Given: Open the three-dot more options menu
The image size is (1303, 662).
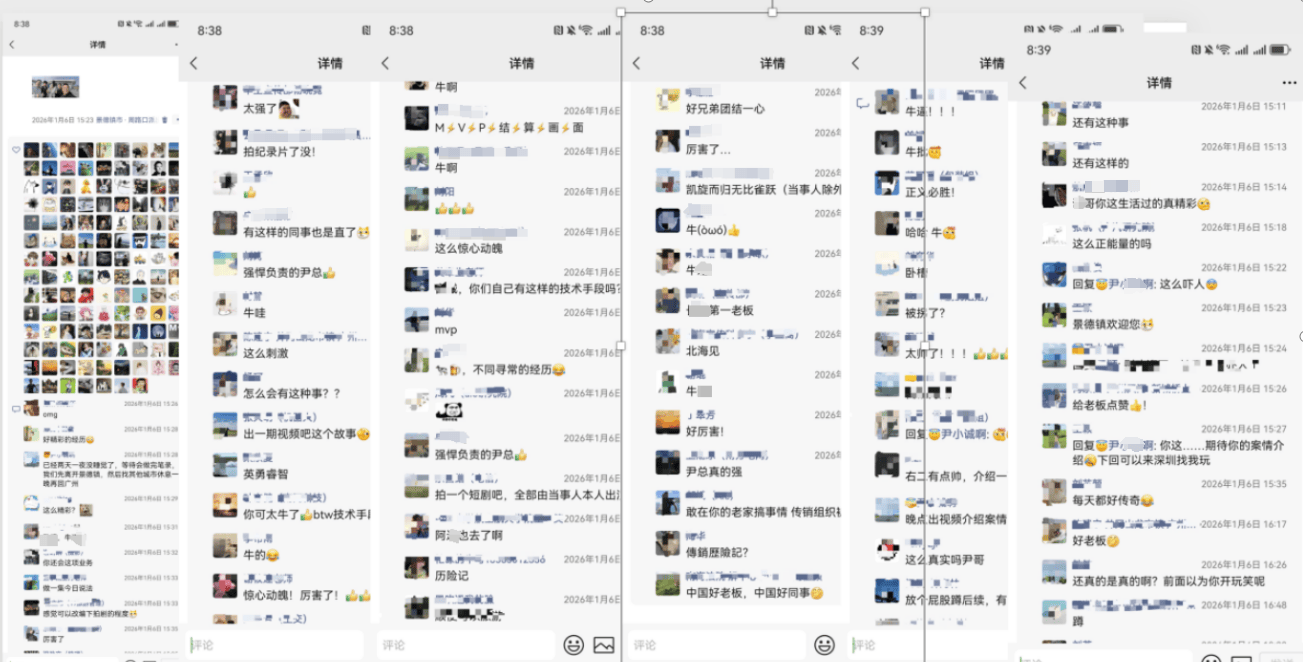Looking at the screenshot, I should (x=1288, y=83).
